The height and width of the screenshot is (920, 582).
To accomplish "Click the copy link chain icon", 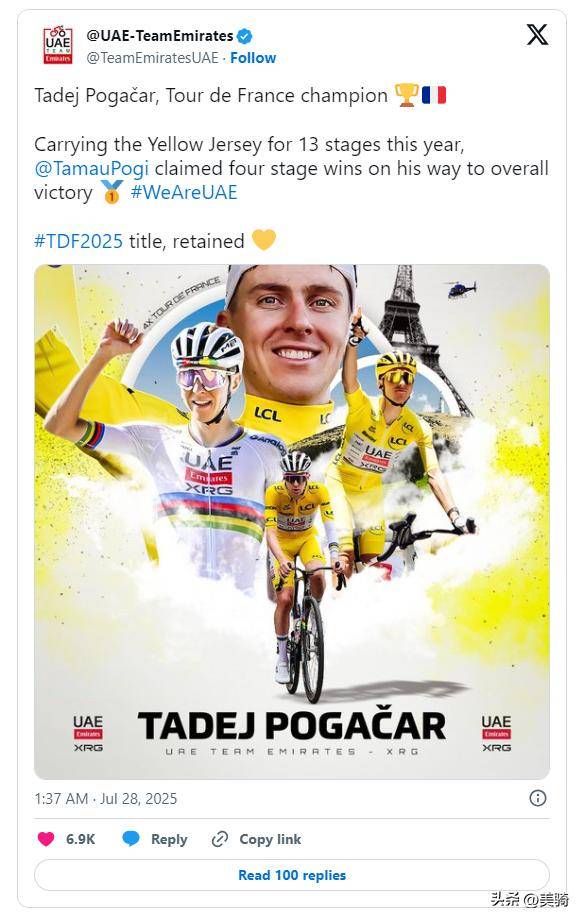I will (x=219, y=839).
